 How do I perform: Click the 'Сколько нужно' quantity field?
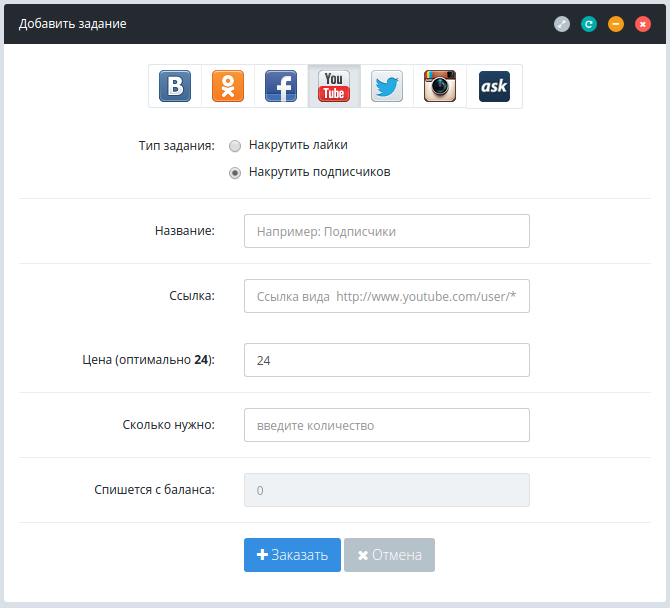click(386, 425)
